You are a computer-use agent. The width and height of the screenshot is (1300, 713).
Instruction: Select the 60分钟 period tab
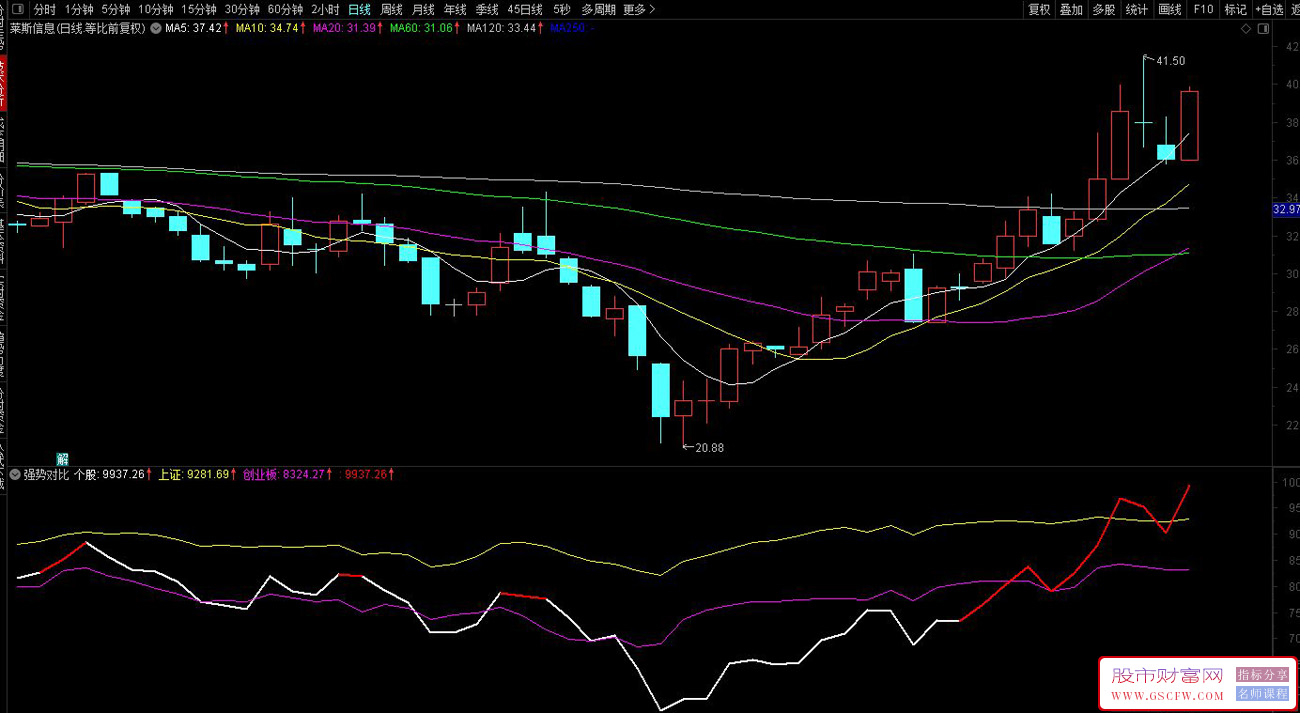[x=285, y=9]
